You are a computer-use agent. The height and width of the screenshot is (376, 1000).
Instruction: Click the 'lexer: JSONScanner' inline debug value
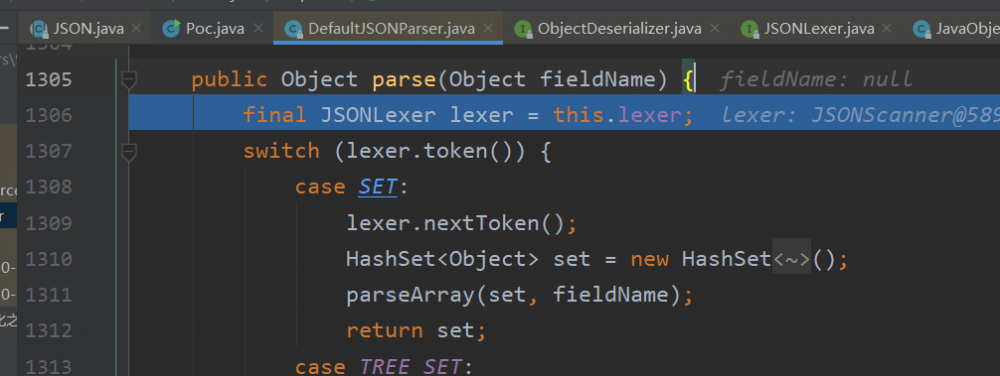861,115
